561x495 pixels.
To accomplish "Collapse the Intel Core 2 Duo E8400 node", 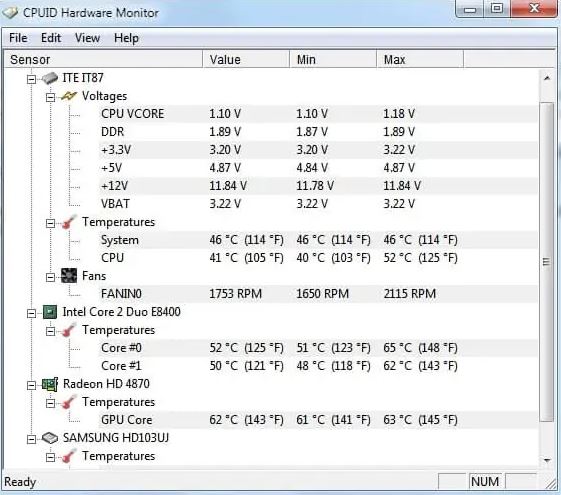I will [x=31, y=313].
